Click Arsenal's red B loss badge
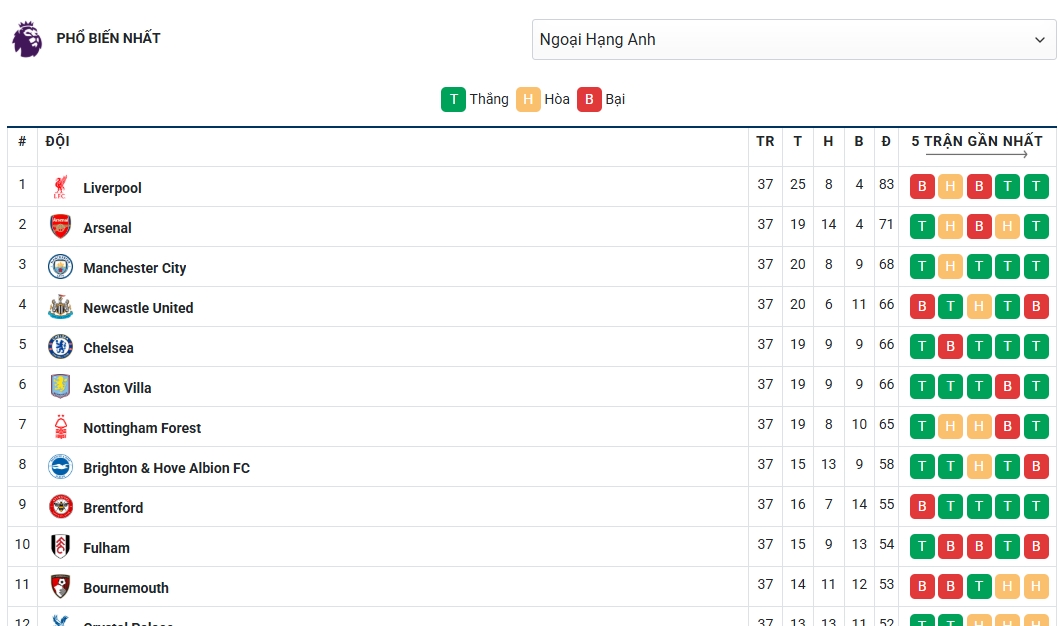The height and width of the screenshot is (626, 1058). pyautogui.click(x=979, y=226)
